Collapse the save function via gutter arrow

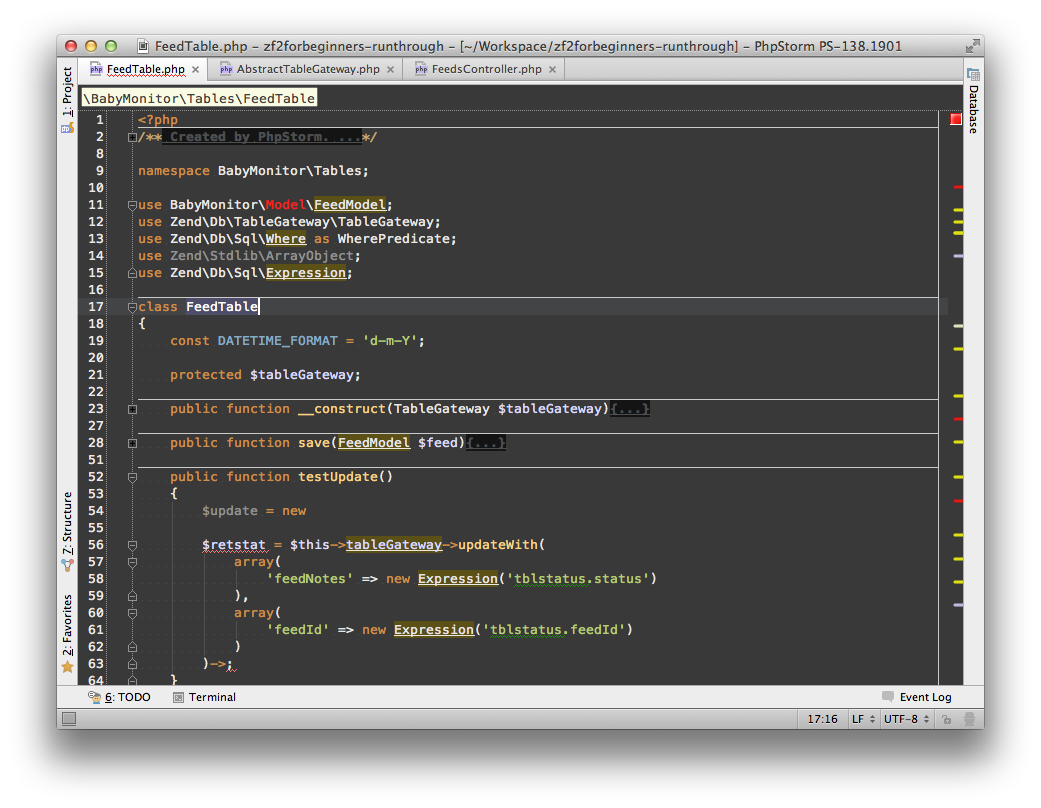tap(132, 442)
